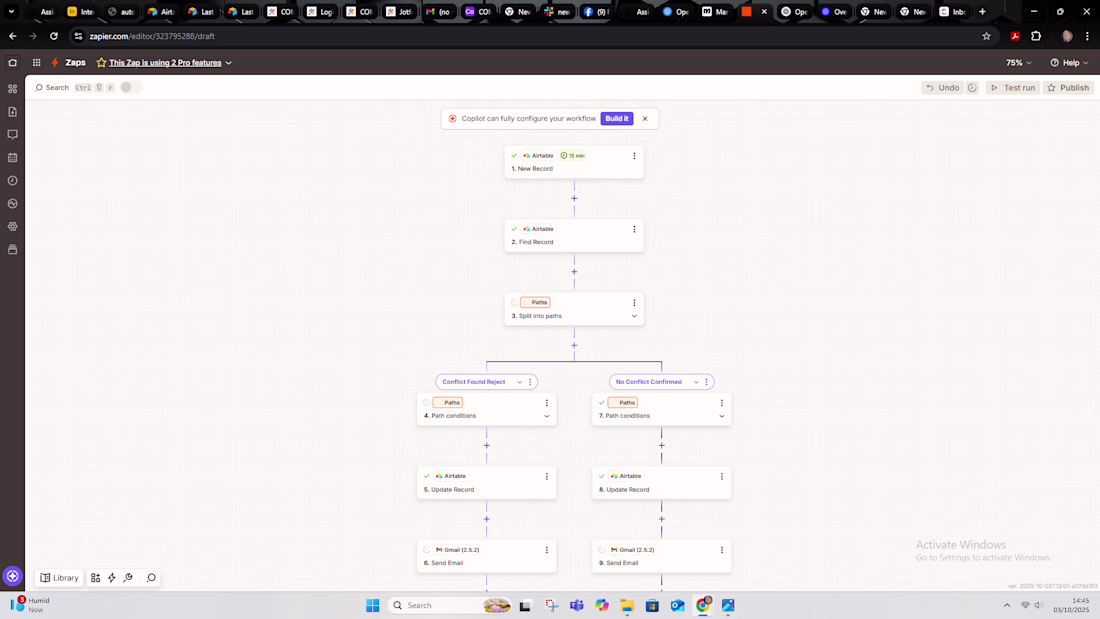This screenshot has width=1100, height=619.
Task: Open three-dot menu on Split into paths step
Action: (634, 303)
